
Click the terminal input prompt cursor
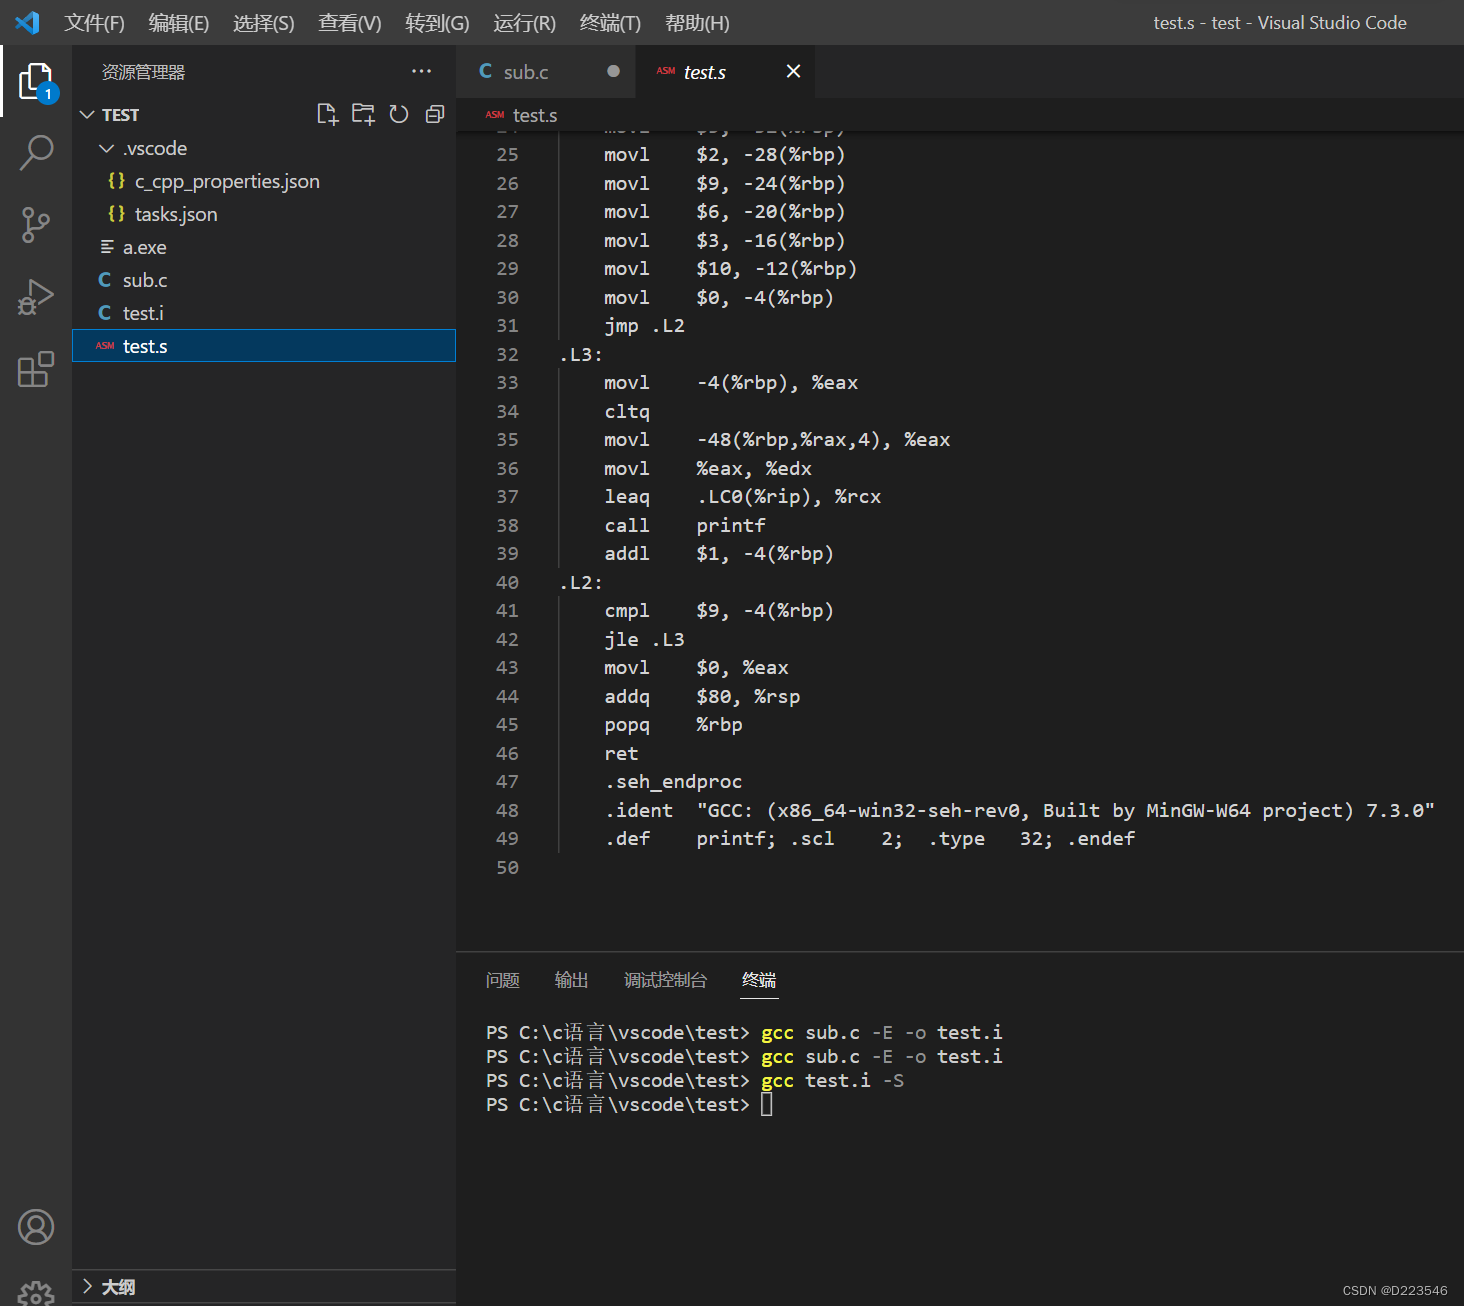[767, 1104]
